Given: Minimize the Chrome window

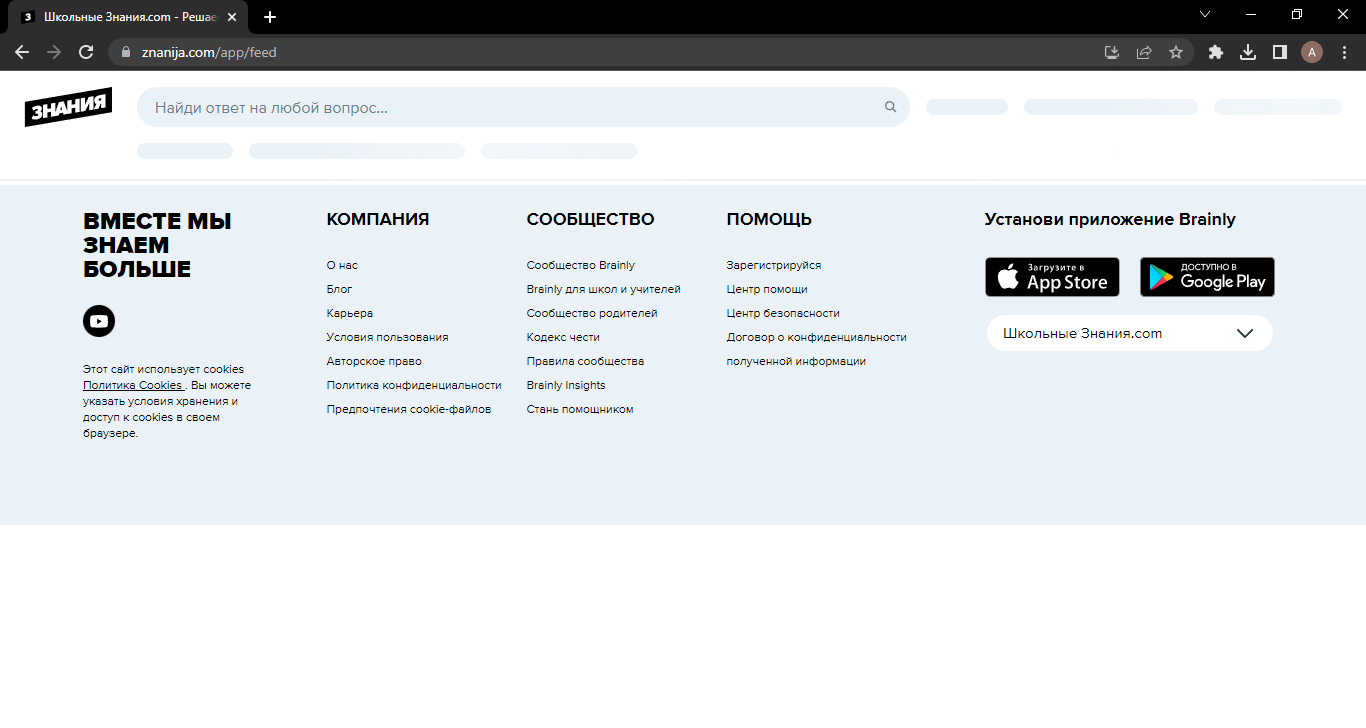Looking at the screenshot, I should point(1251,14).
